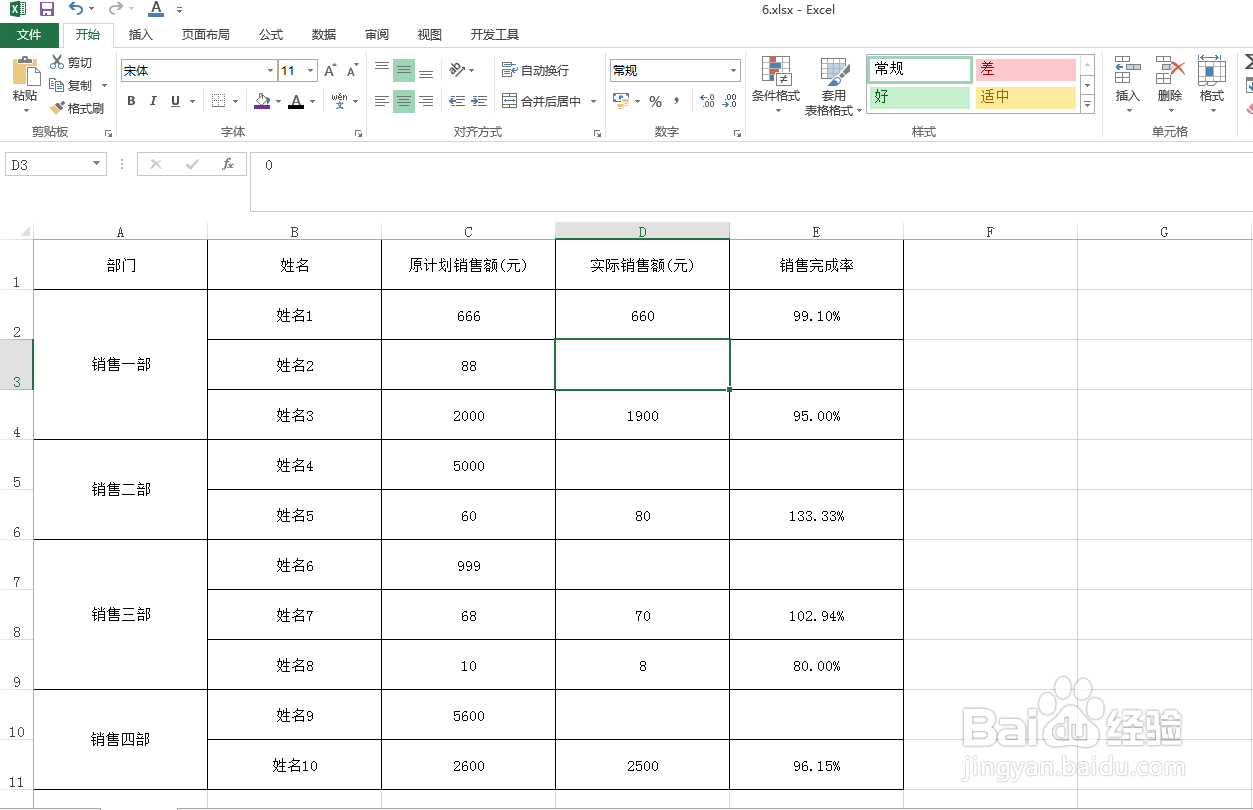Toggle center alignment in 对齐方式 group
1253x810 pixels.
click(x=403, y=101)
